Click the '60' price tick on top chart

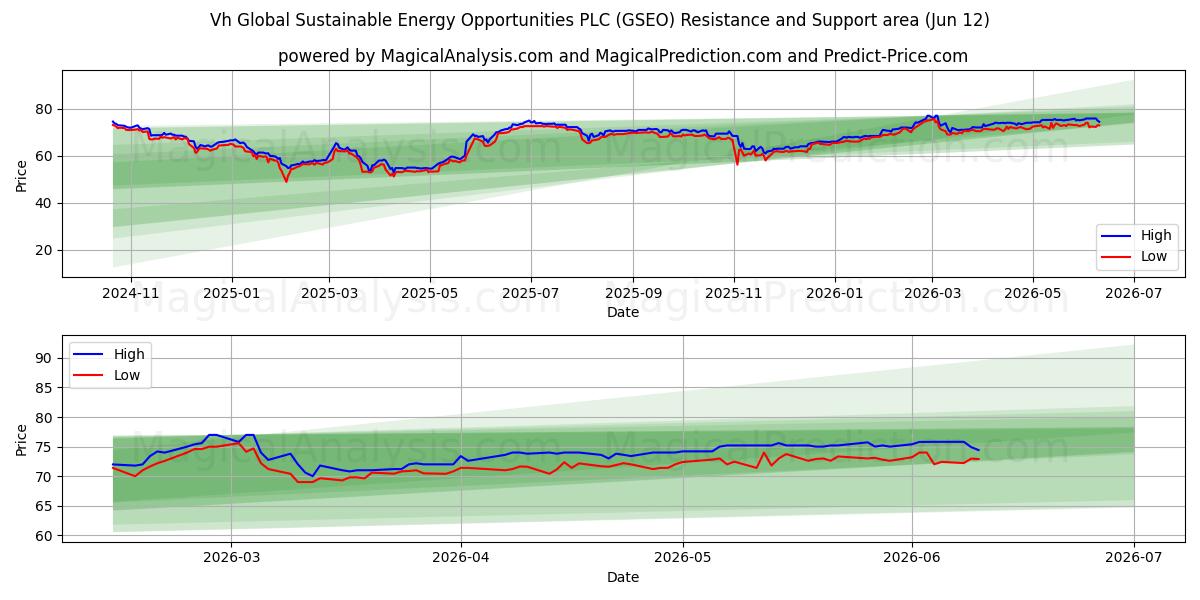click(45, 156)
